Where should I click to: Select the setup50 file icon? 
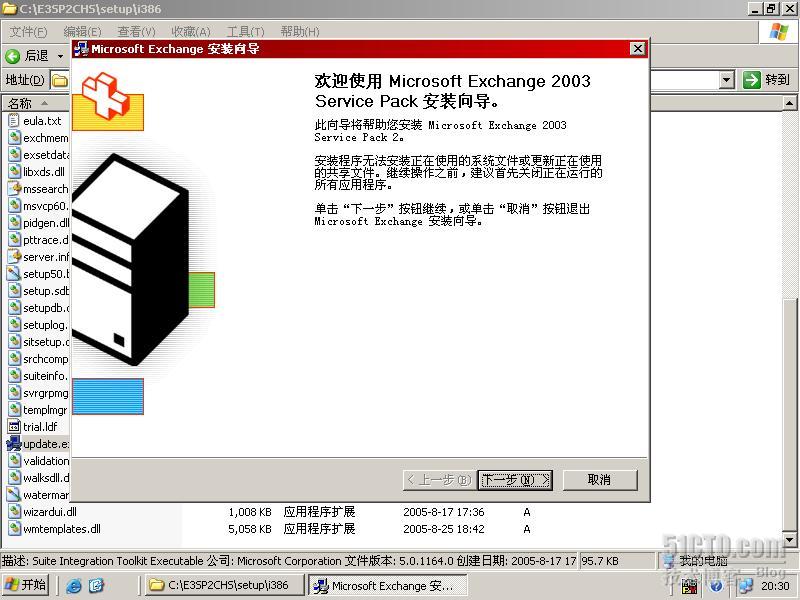14,274
